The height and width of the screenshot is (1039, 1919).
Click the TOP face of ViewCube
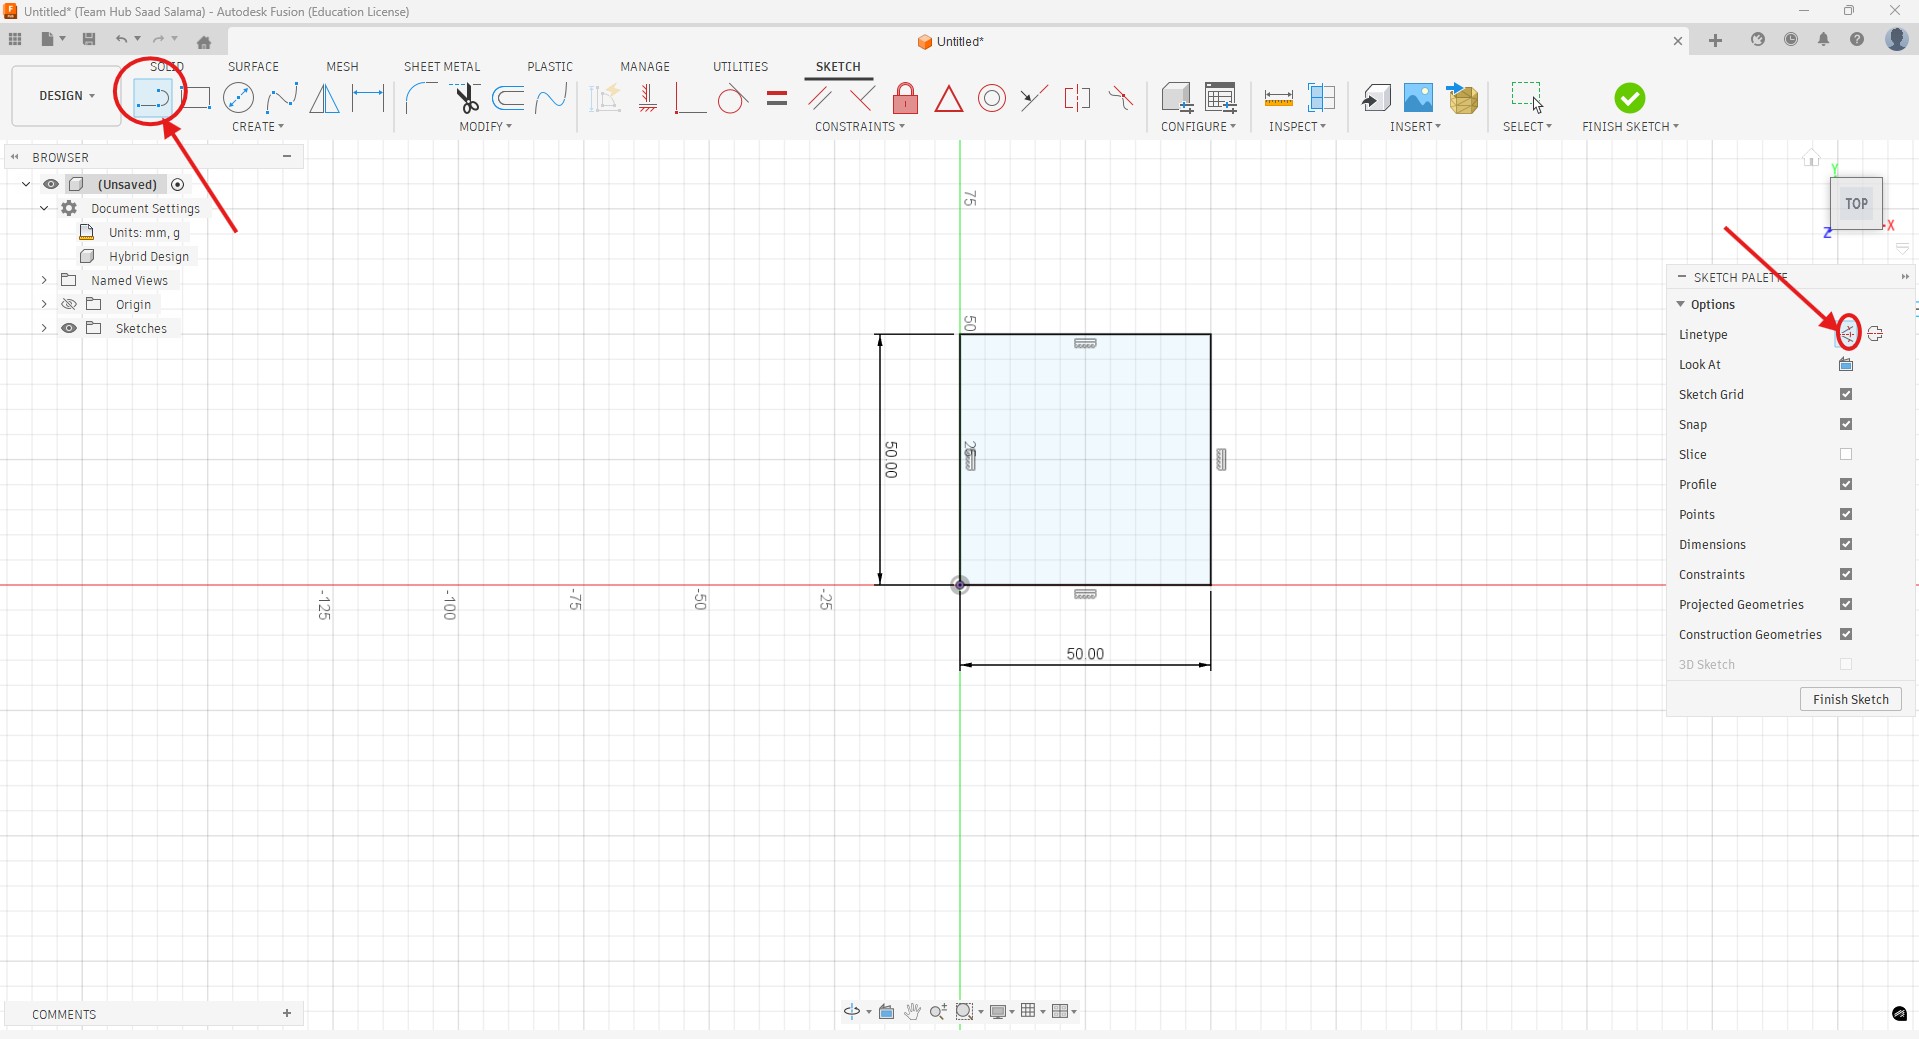click(x=1856, y=204)
